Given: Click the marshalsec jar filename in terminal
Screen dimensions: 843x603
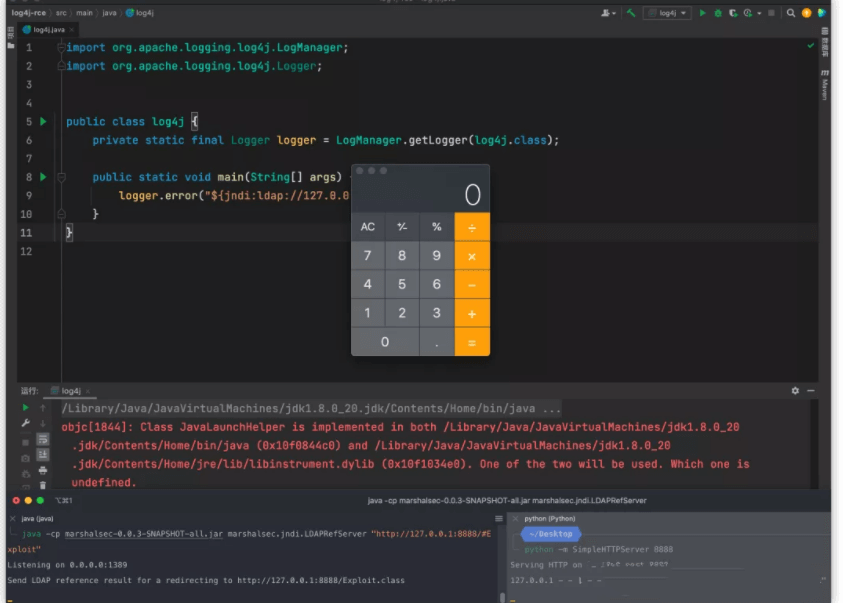Looking at the screenshot, I should [144, 534].
